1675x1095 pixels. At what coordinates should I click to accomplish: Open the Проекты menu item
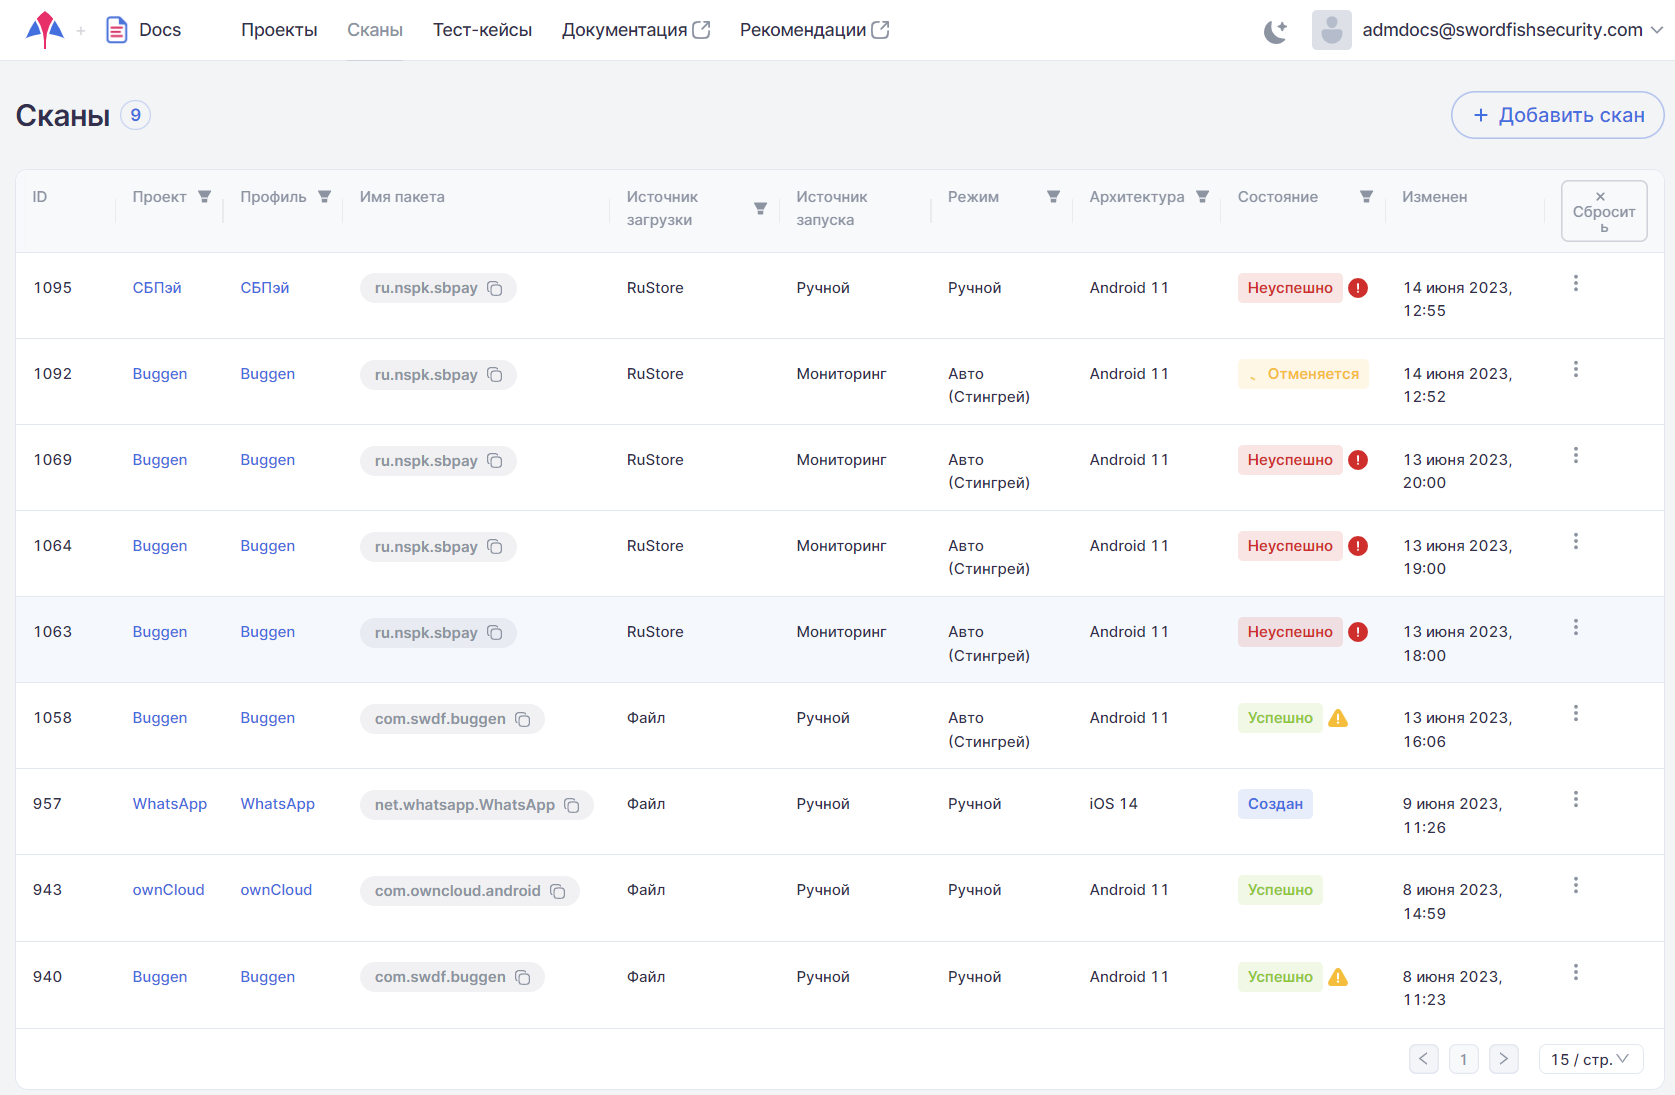[279, 30]
